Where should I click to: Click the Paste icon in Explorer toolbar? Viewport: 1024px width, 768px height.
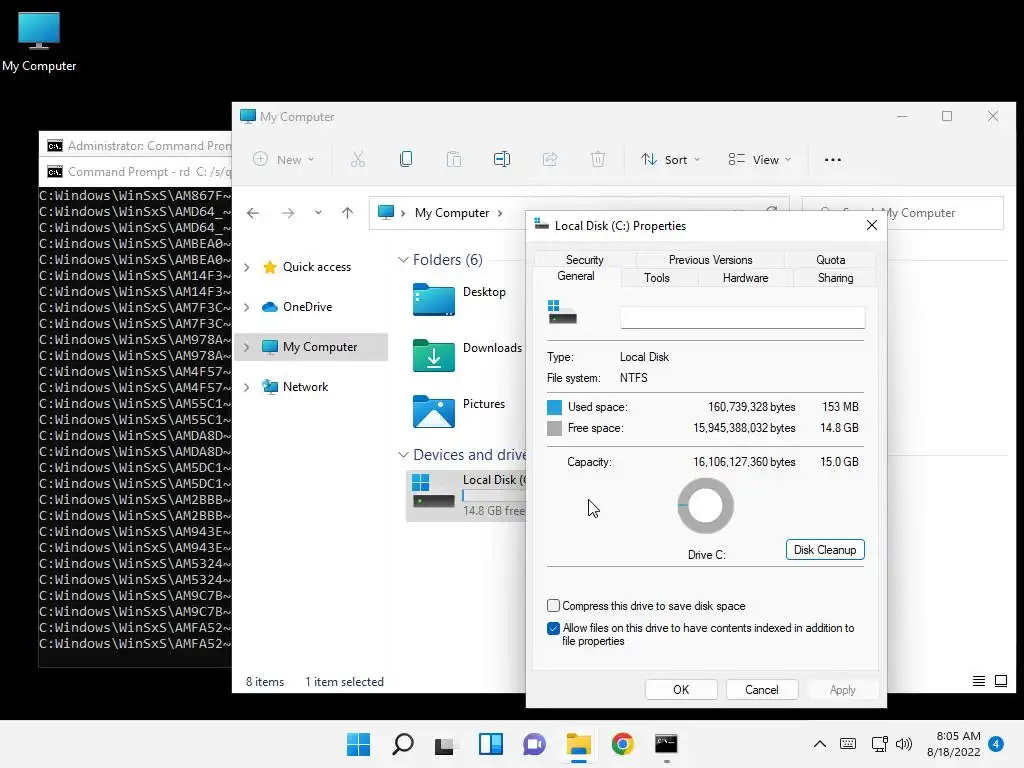(454, 159)
